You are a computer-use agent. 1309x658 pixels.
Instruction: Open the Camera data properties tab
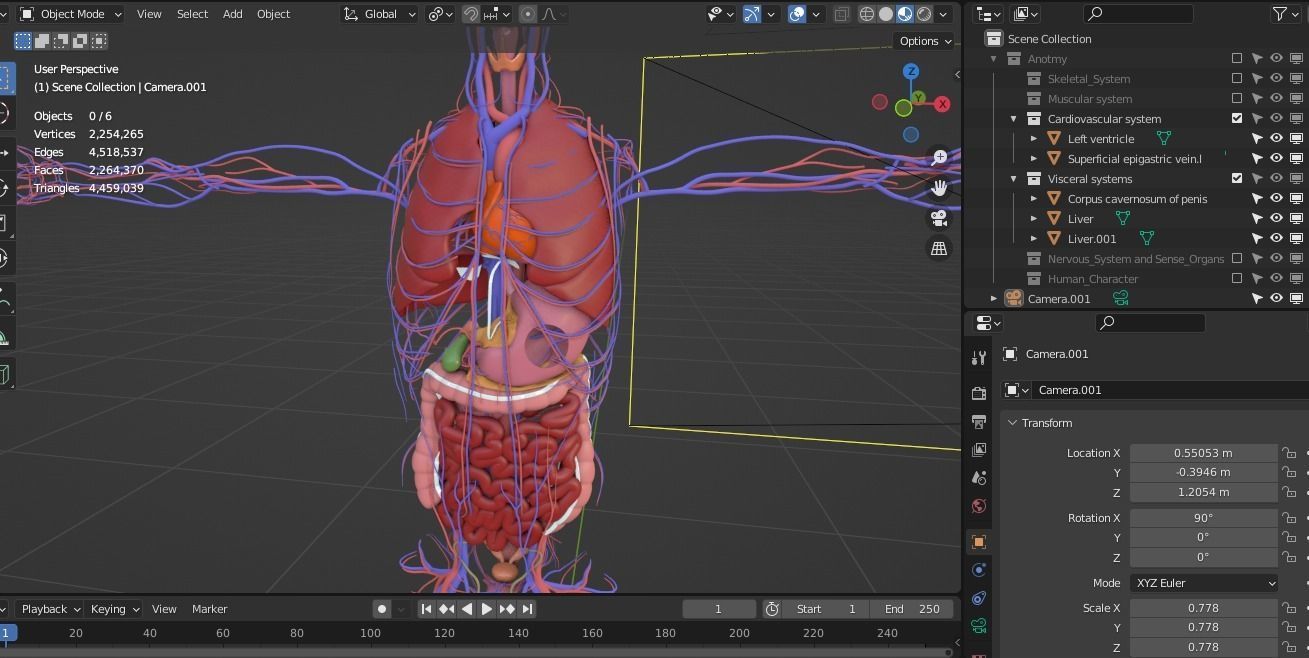click(979, 626)
